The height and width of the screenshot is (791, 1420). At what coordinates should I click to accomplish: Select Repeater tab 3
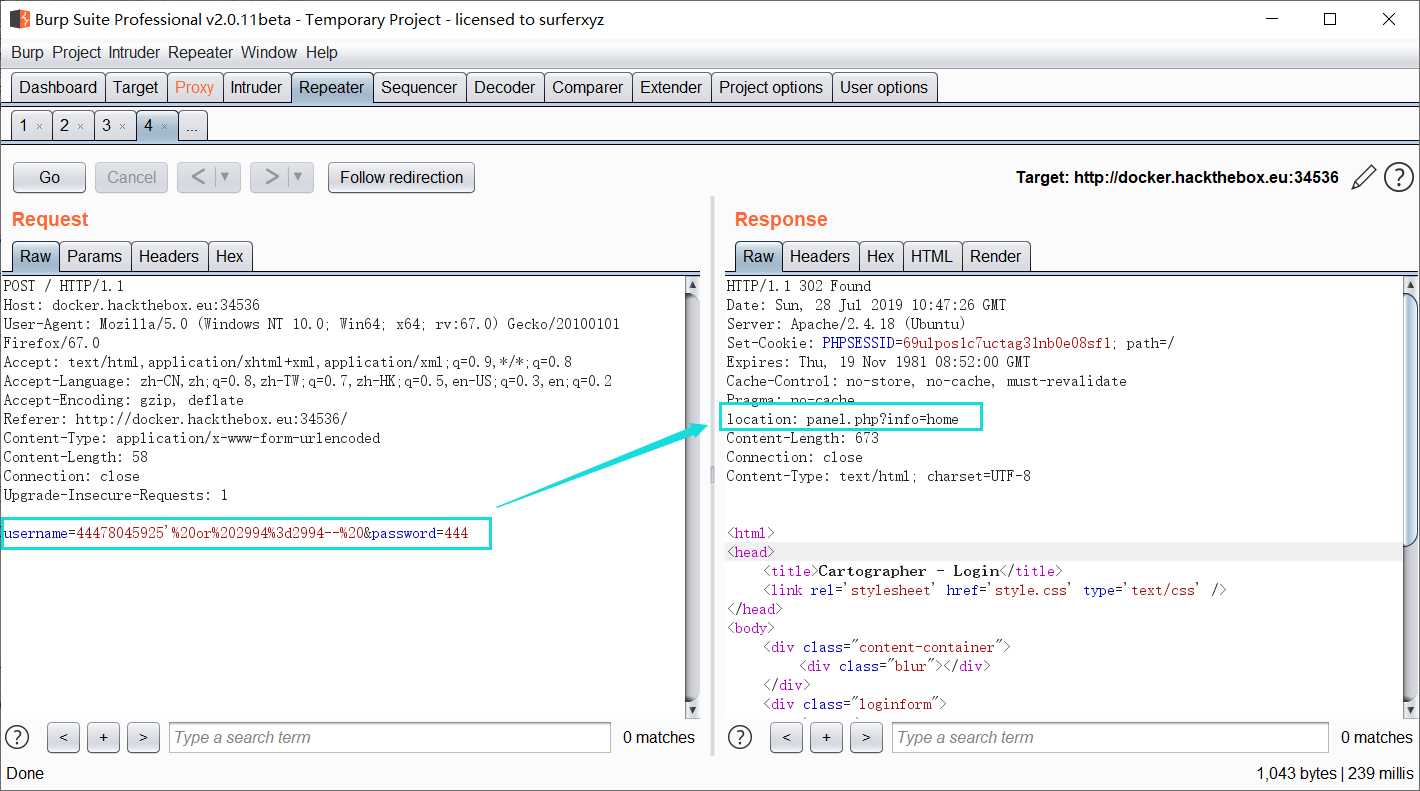tap(107, 126)
